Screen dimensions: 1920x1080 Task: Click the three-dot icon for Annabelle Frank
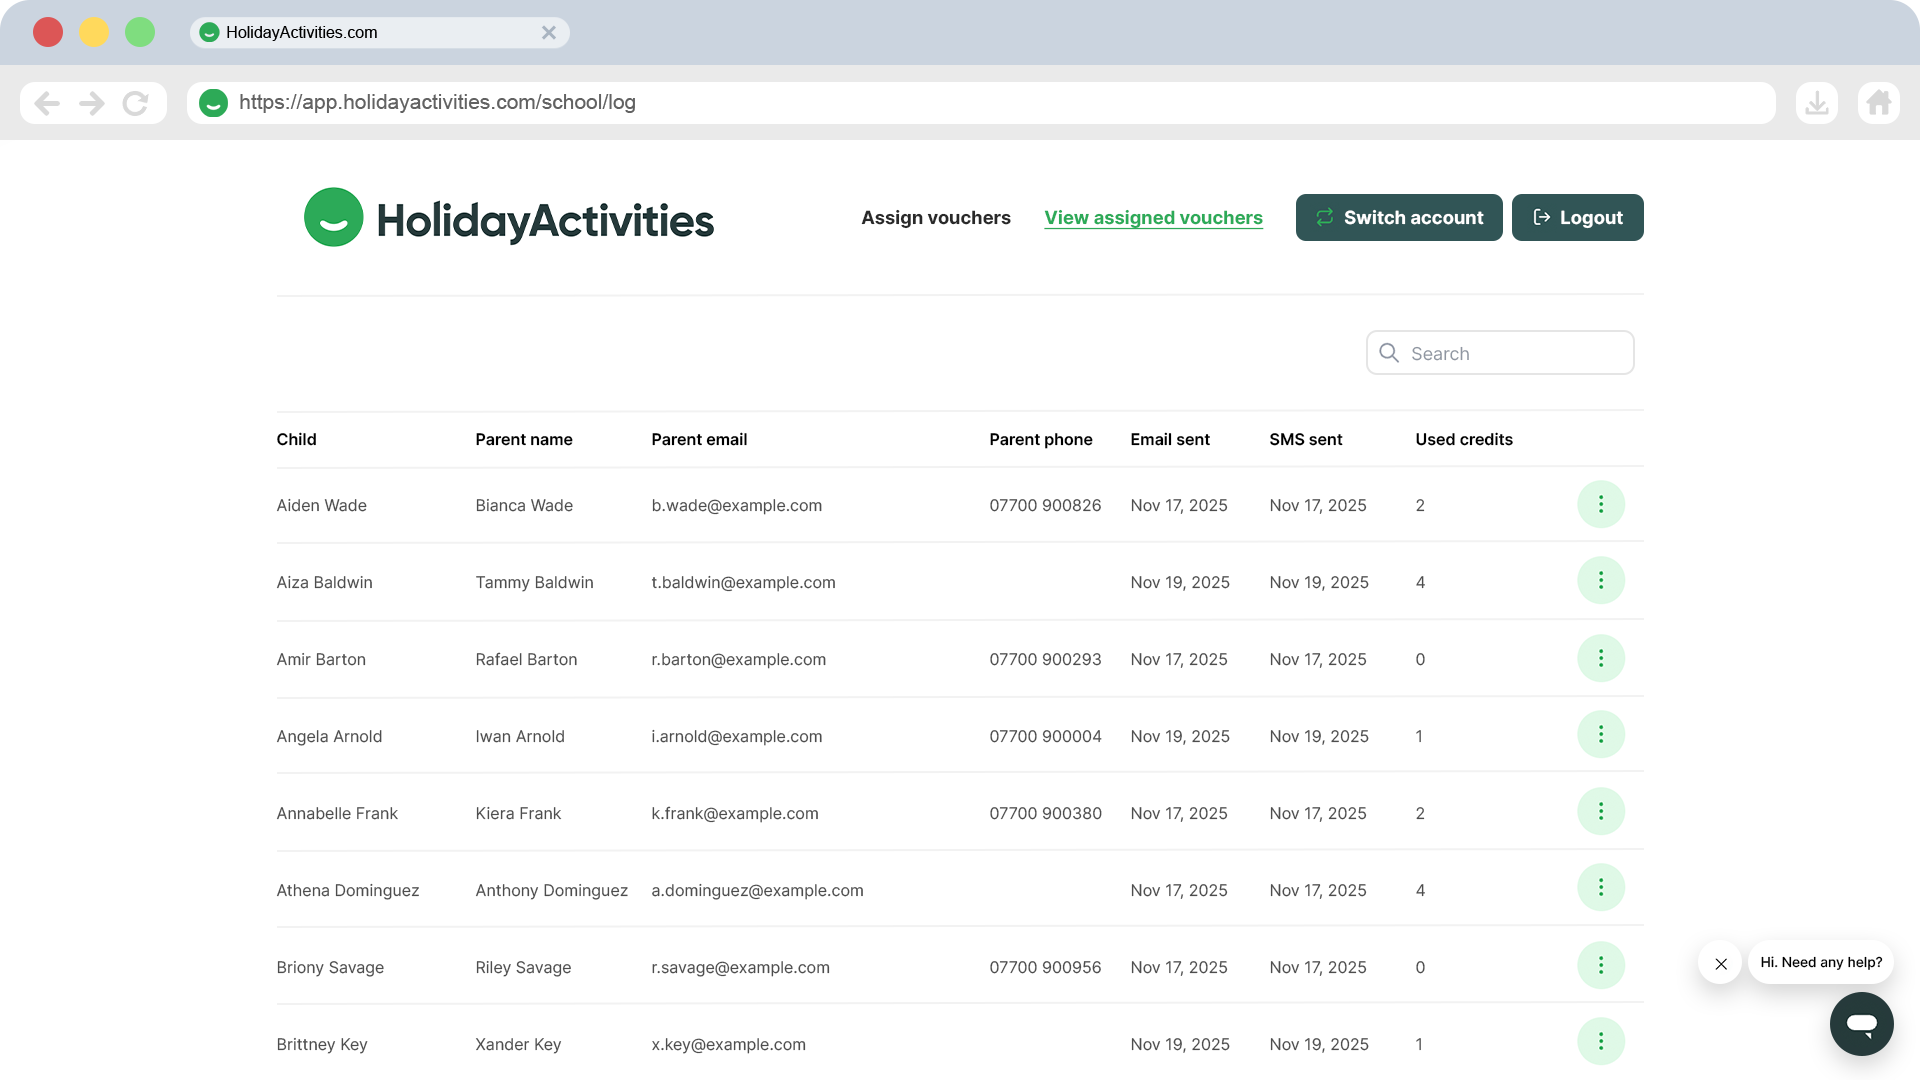pyautogui.click(x=1600, y=812)
